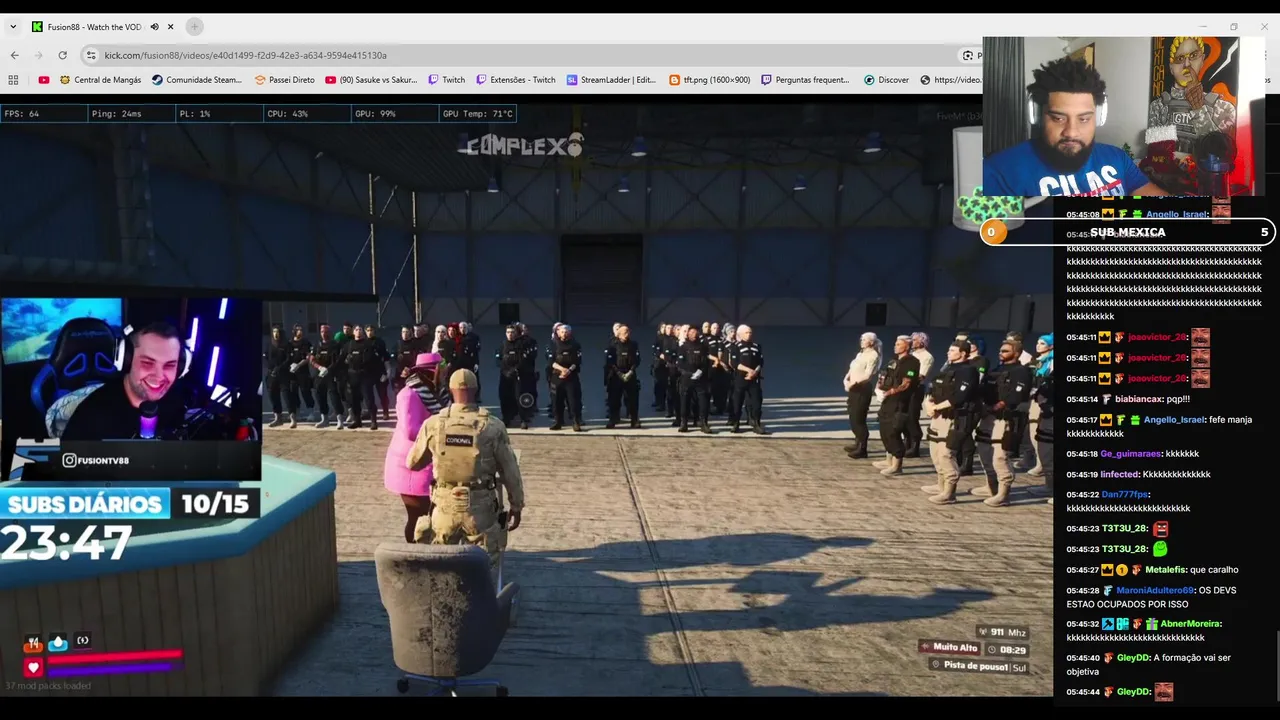1280x720 pixels.
Task: Click the 10/15 subs counter
Action: point(215,503)
